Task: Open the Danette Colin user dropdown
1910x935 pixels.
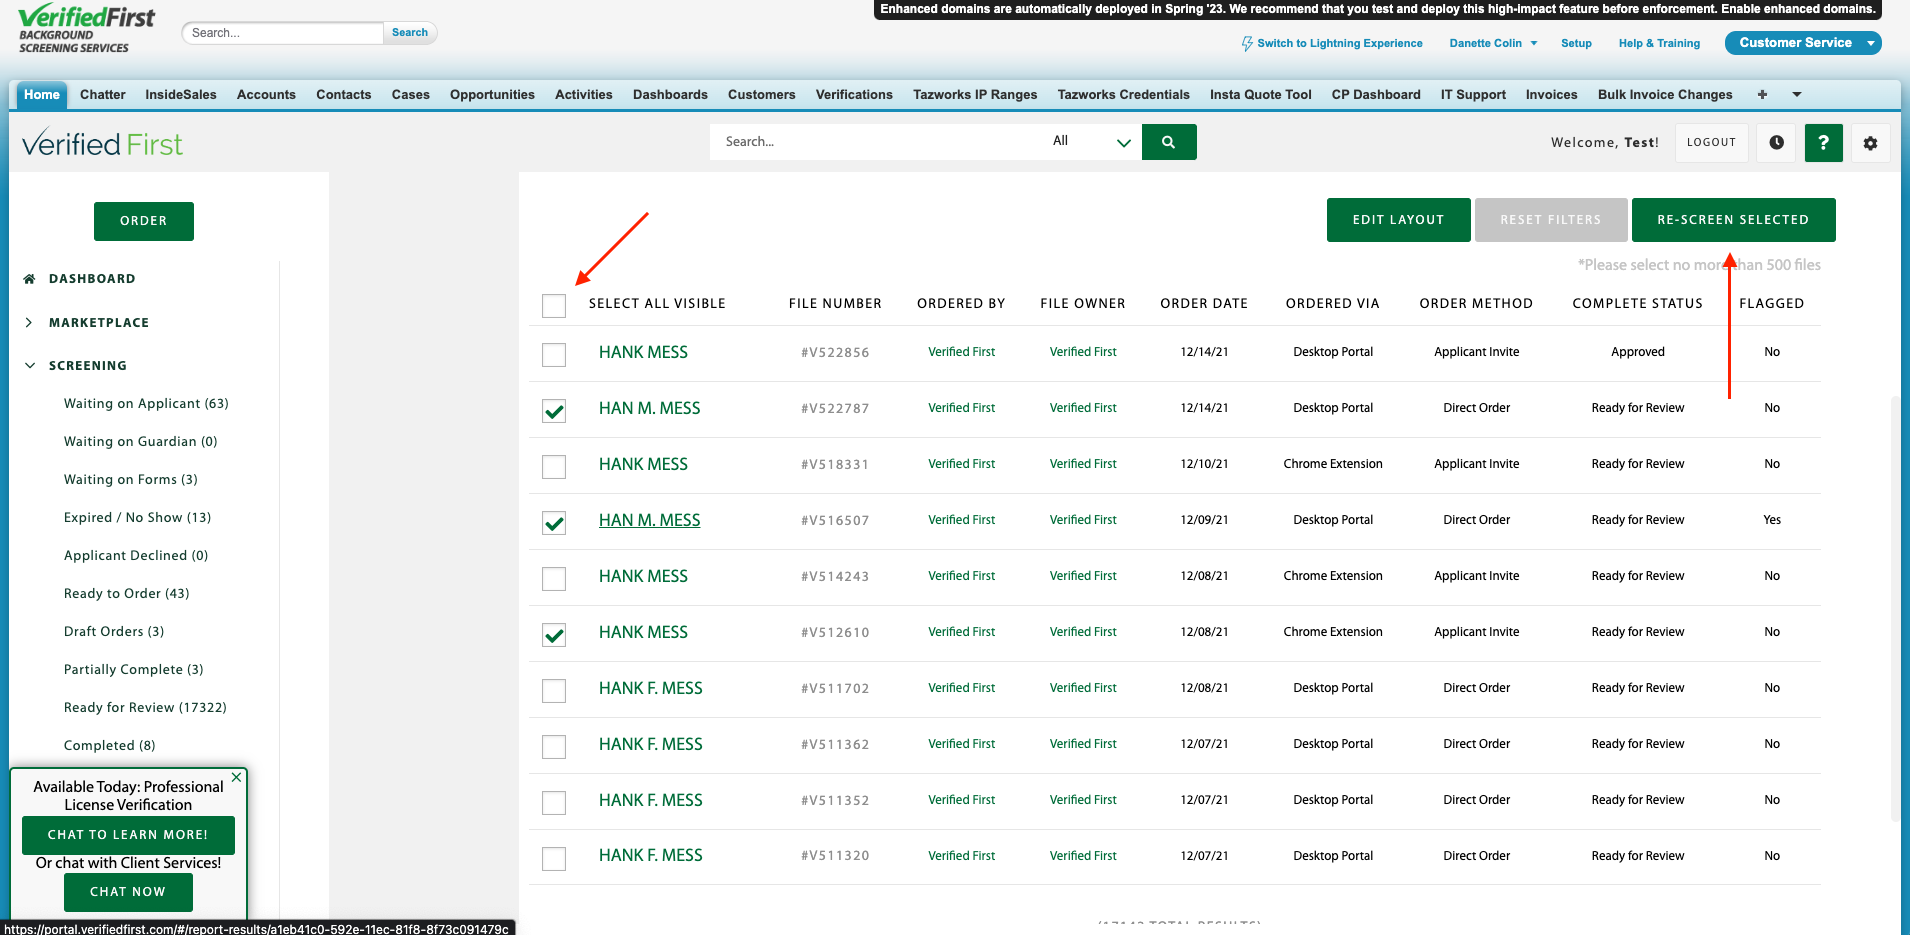Action: pos(1493,43)
